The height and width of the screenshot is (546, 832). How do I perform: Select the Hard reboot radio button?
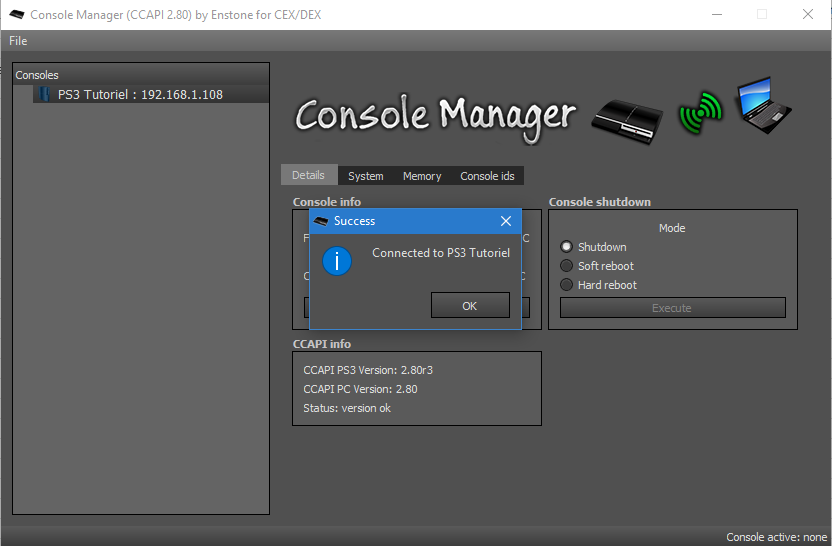(567, 285)
